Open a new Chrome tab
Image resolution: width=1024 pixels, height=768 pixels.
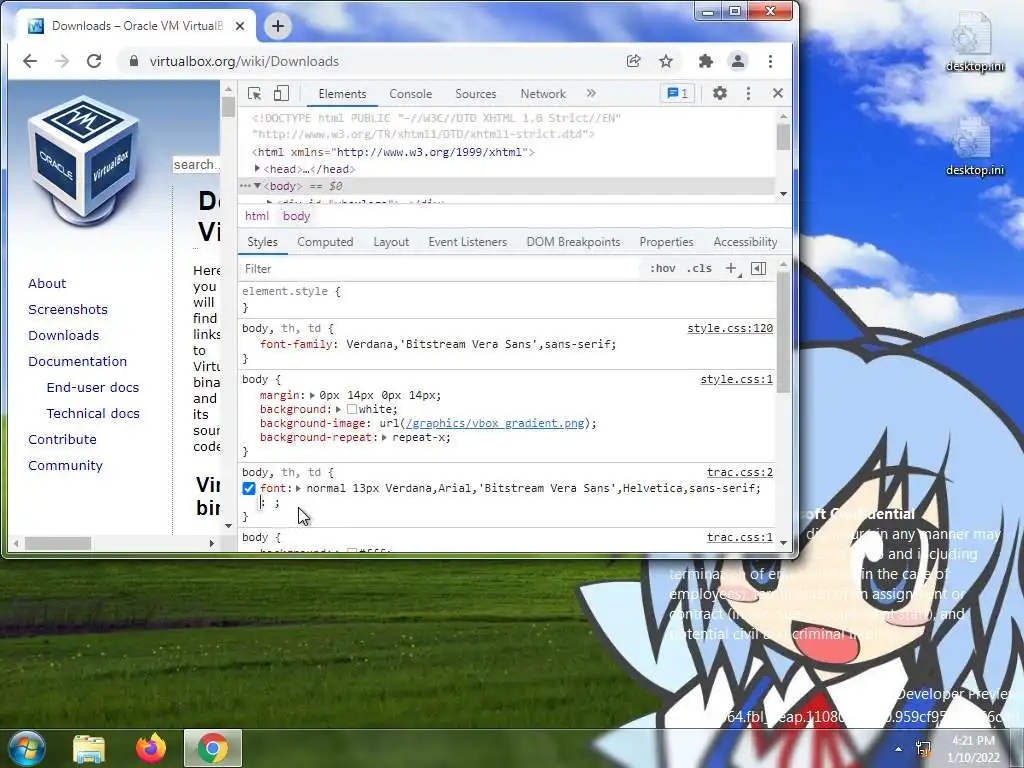click(278, 26)
